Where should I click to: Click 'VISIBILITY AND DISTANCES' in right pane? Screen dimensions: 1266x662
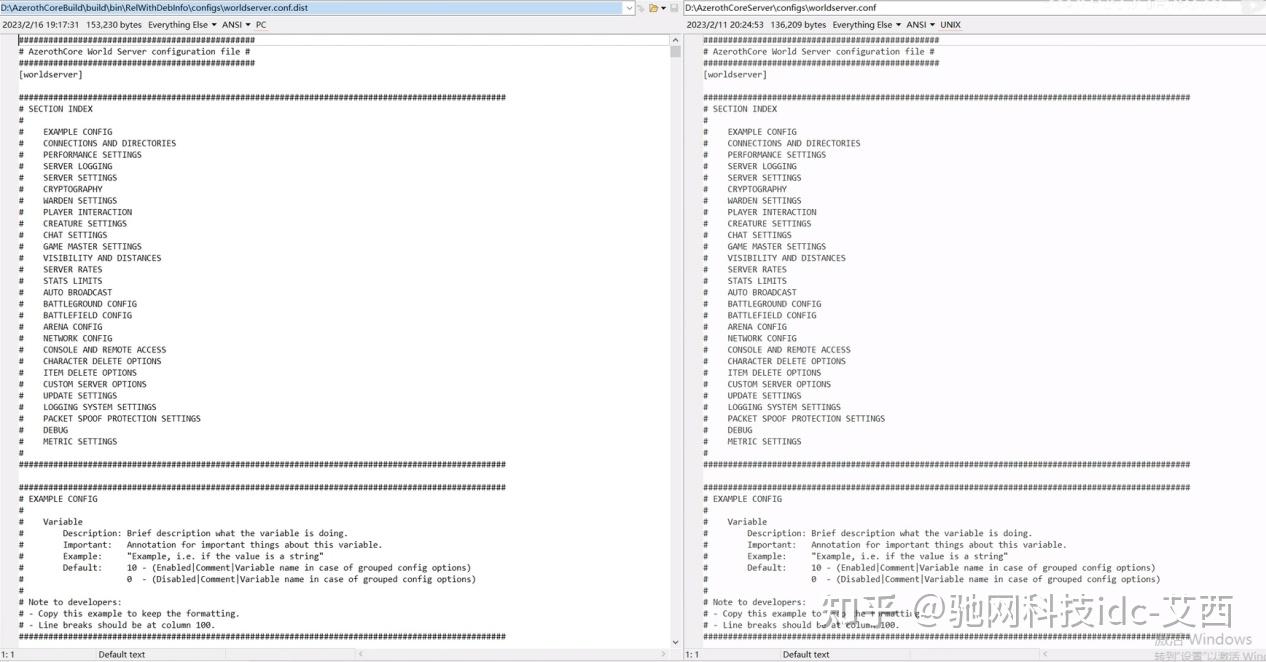pyautogui.click(x=786, y=258)
